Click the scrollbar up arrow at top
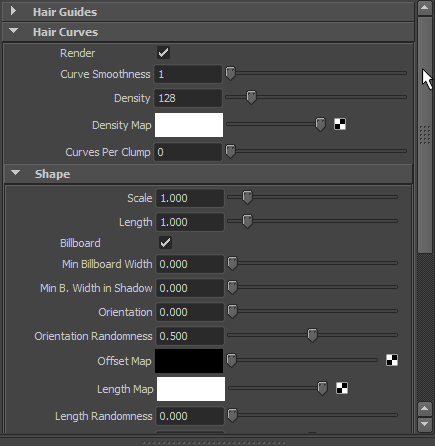 click(425, 8)
